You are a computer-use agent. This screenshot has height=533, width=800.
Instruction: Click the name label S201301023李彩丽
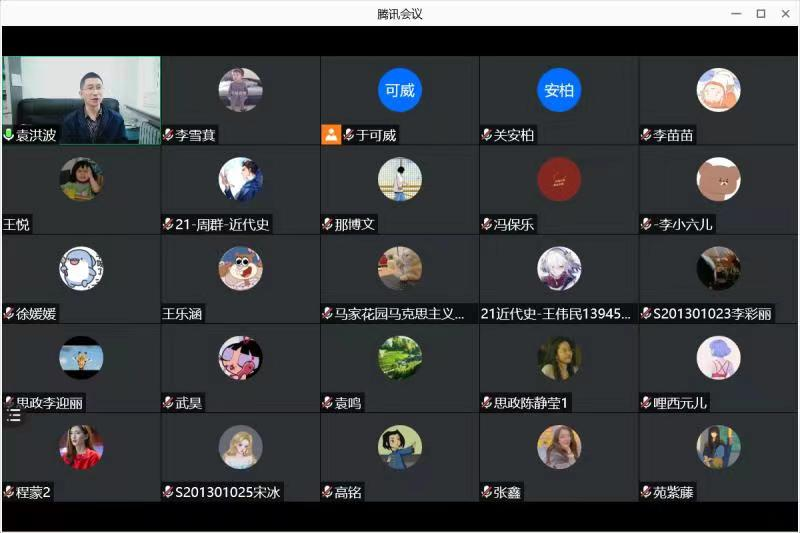pyautogui.click(x=712, y=313)
